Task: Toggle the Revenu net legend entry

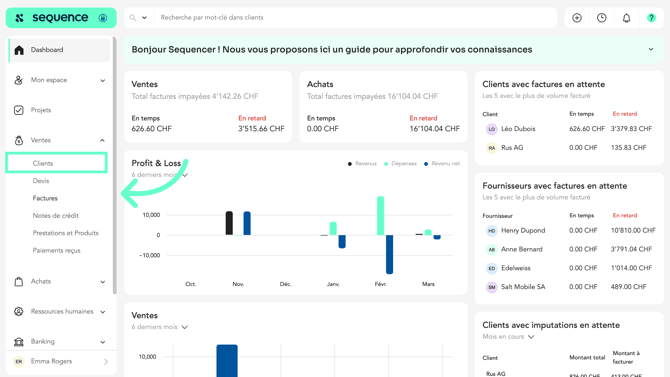Action: pyautogui.click(x=442, y=164)
